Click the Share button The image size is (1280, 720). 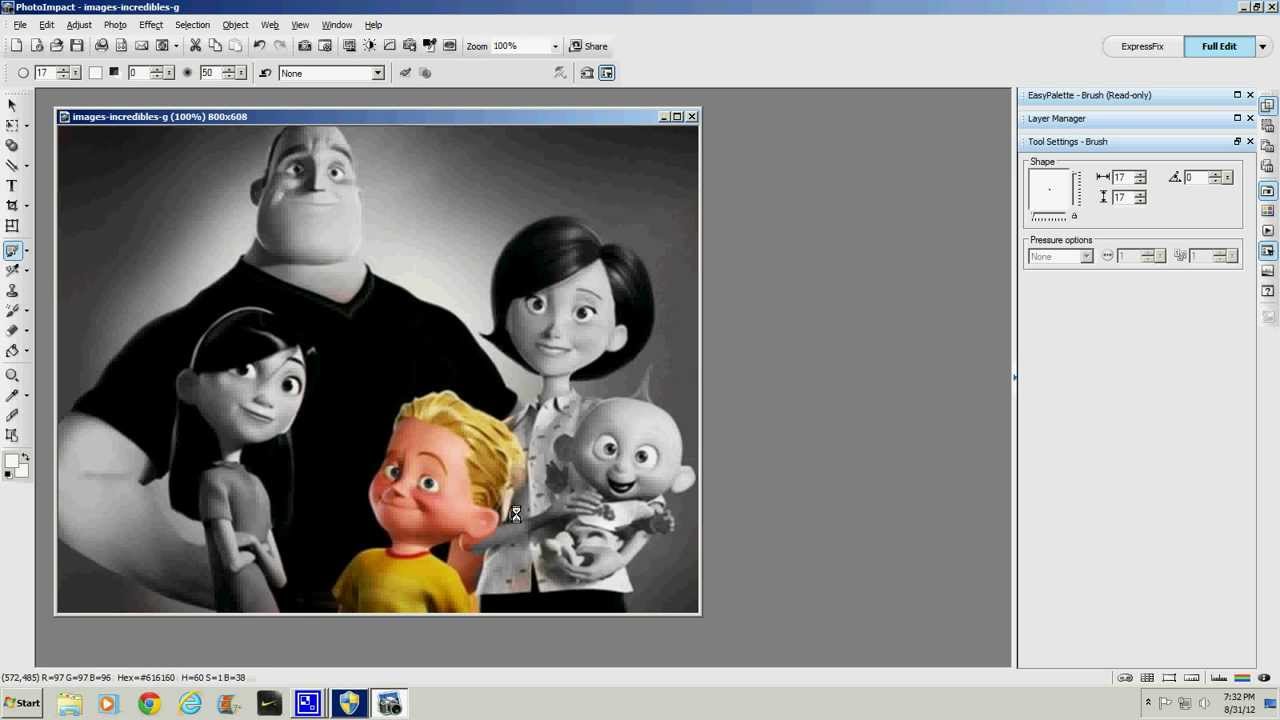[x=589, y=46]
